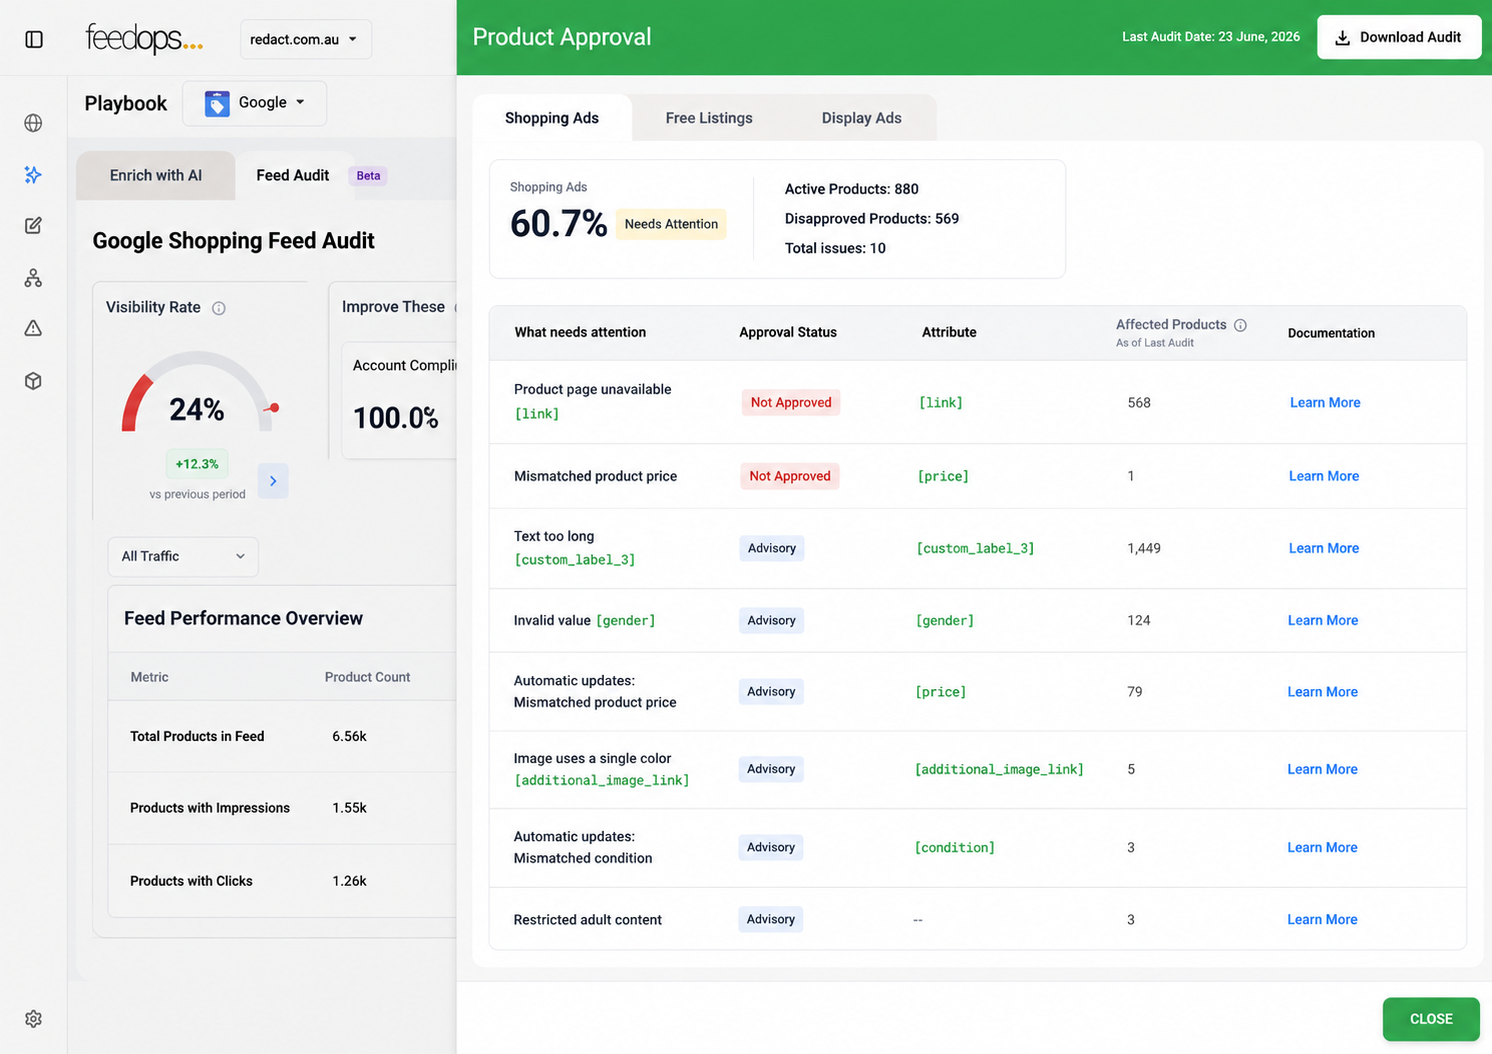Click the 1,449 affected products value

[1144, 548]
